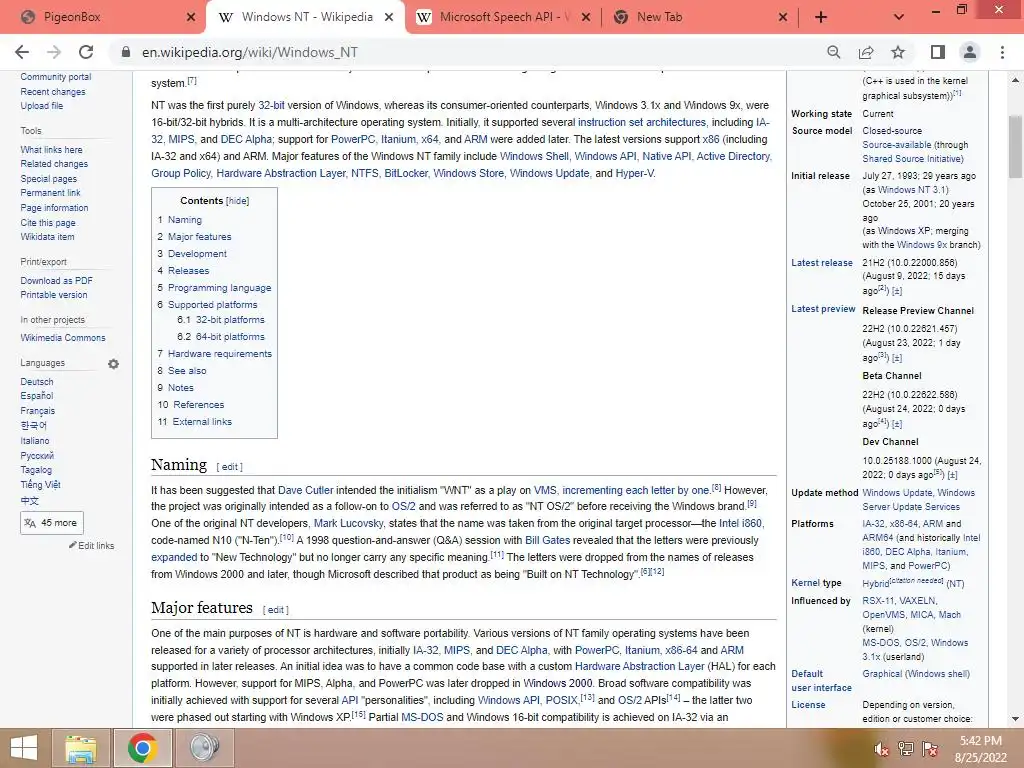Click the Chrome taskbar icon
This screenshot has width=1024, height=768.
pyautogui.click(x=142, y=748)
